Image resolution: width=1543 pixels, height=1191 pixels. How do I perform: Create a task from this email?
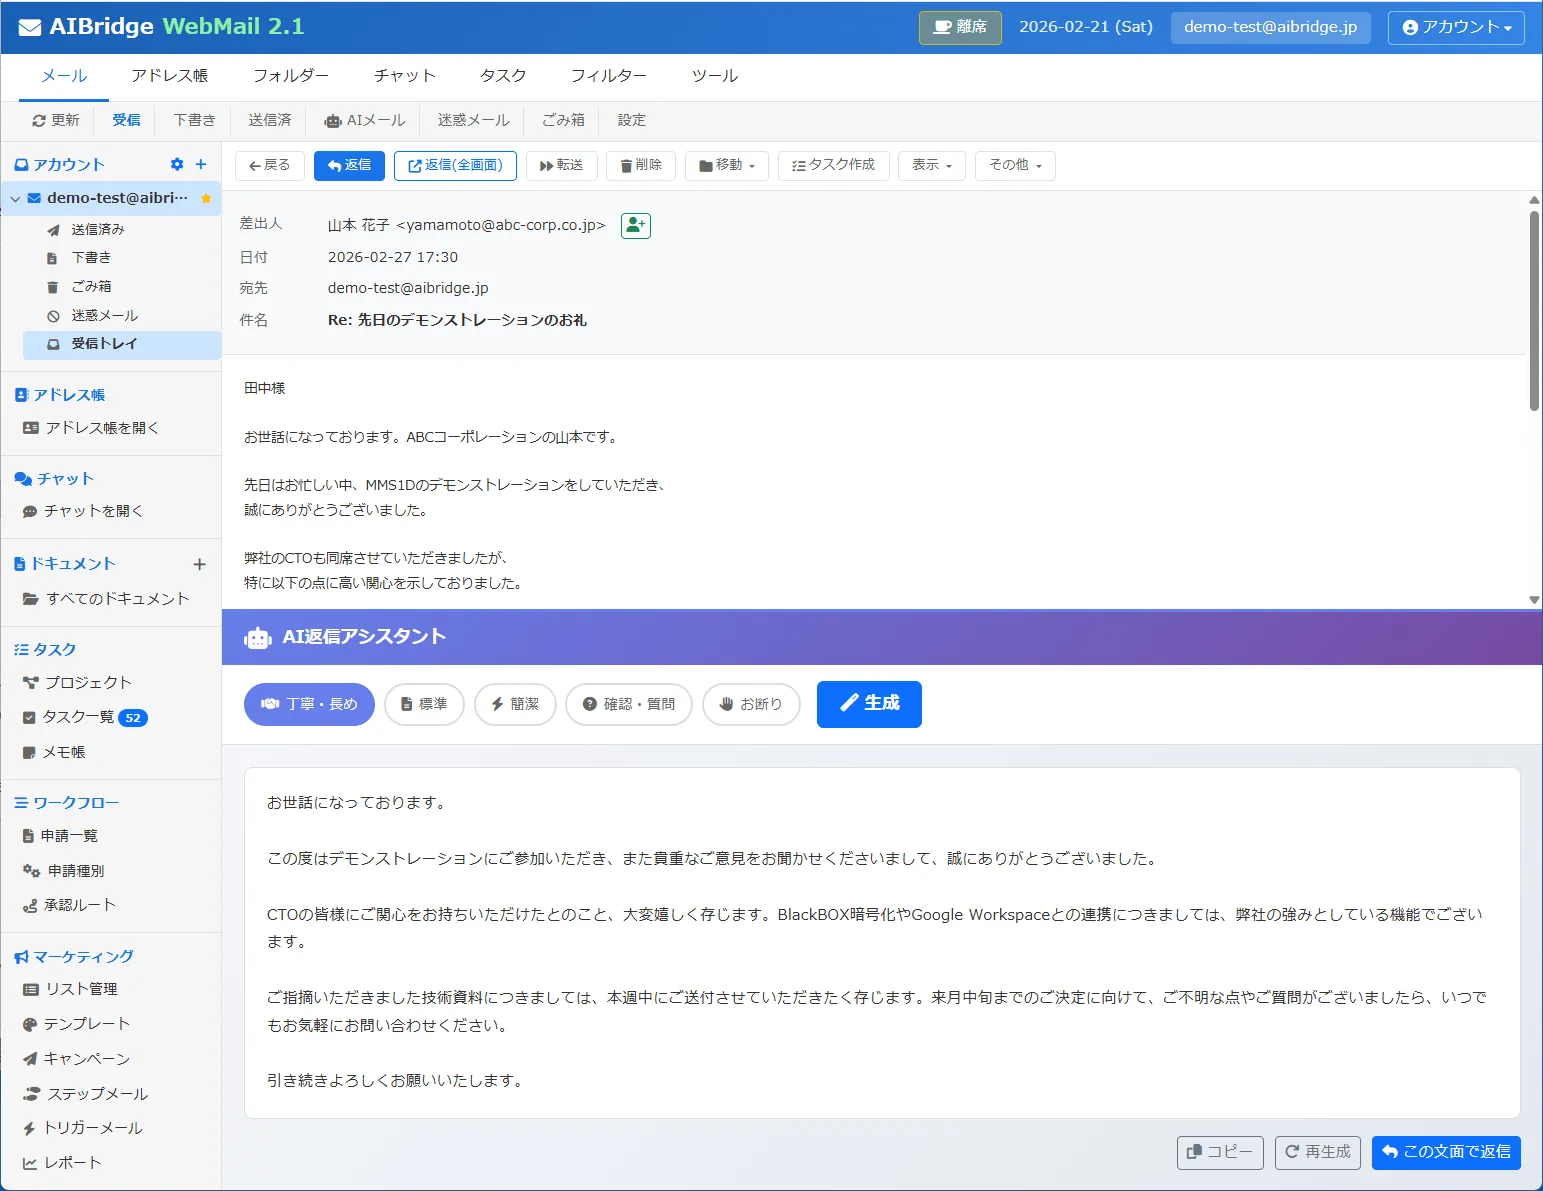click(x=833, y=166)
